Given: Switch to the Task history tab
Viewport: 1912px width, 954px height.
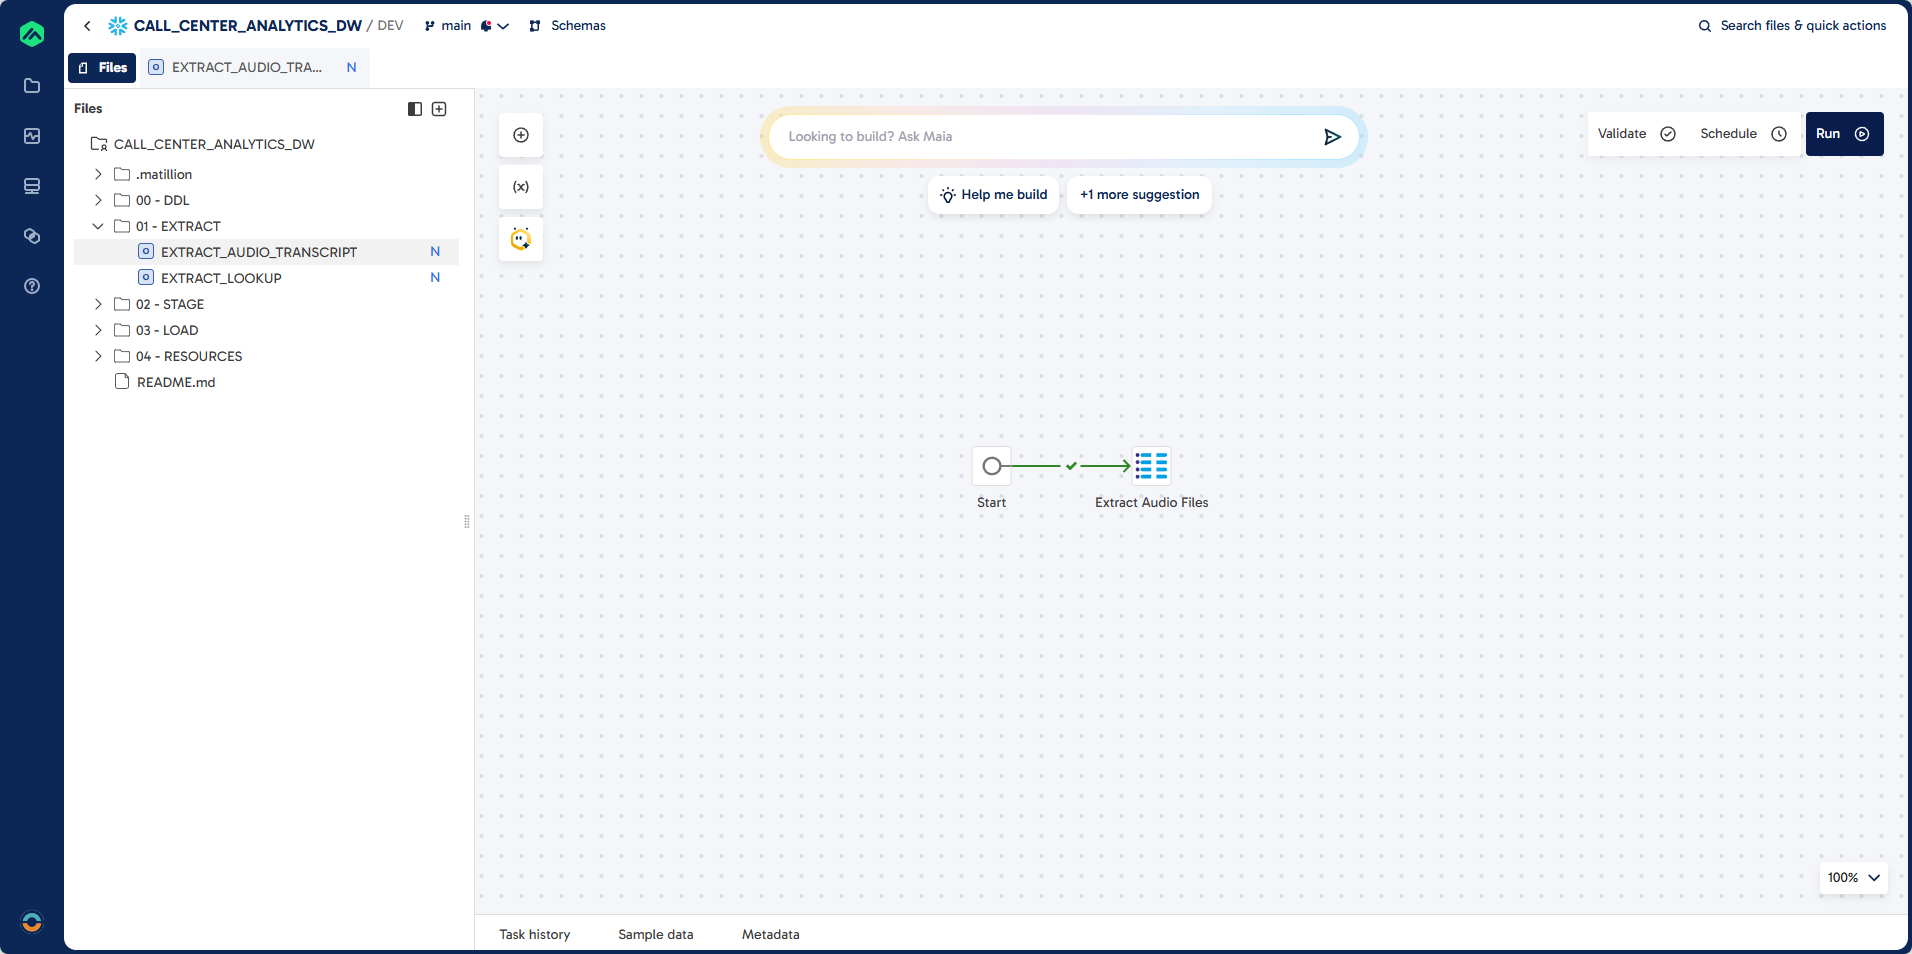Looking at the screenshot, I should pos(534,934).
